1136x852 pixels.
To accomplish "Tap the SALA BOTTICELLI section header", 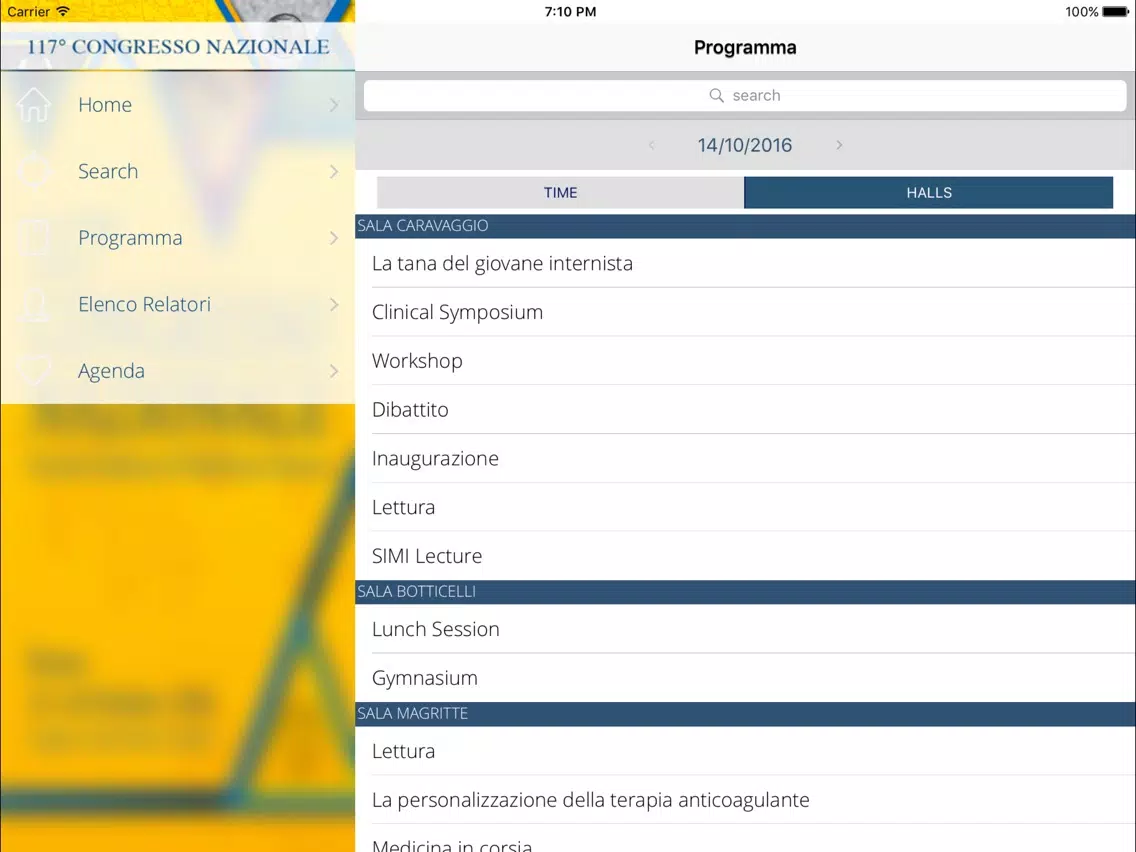I will coord(746,592).
